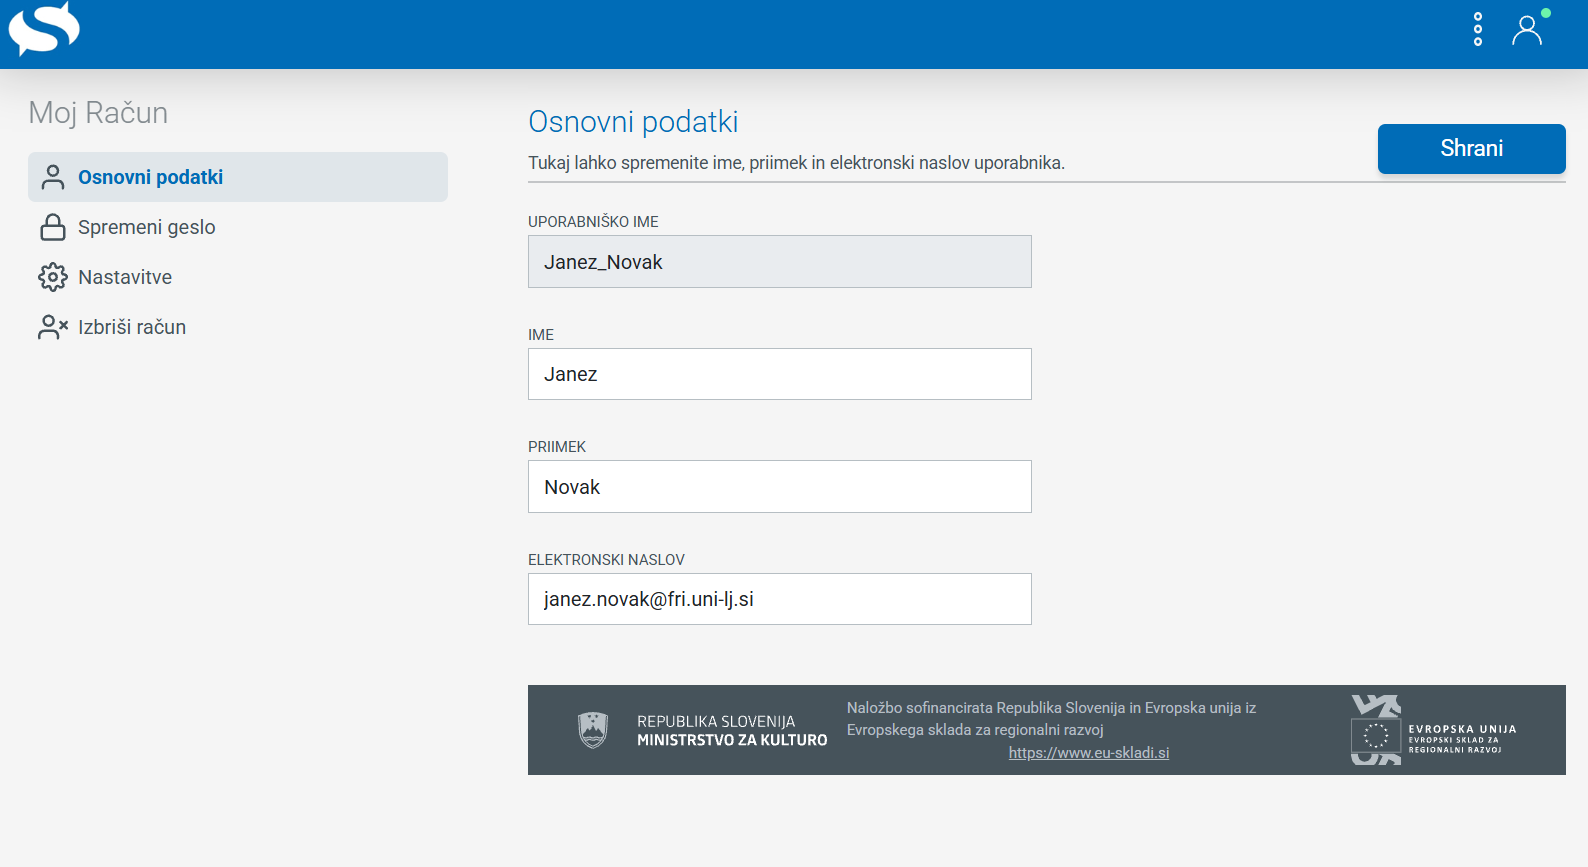
Task: Open the user profile icon menu
Action: (1527, 30)
